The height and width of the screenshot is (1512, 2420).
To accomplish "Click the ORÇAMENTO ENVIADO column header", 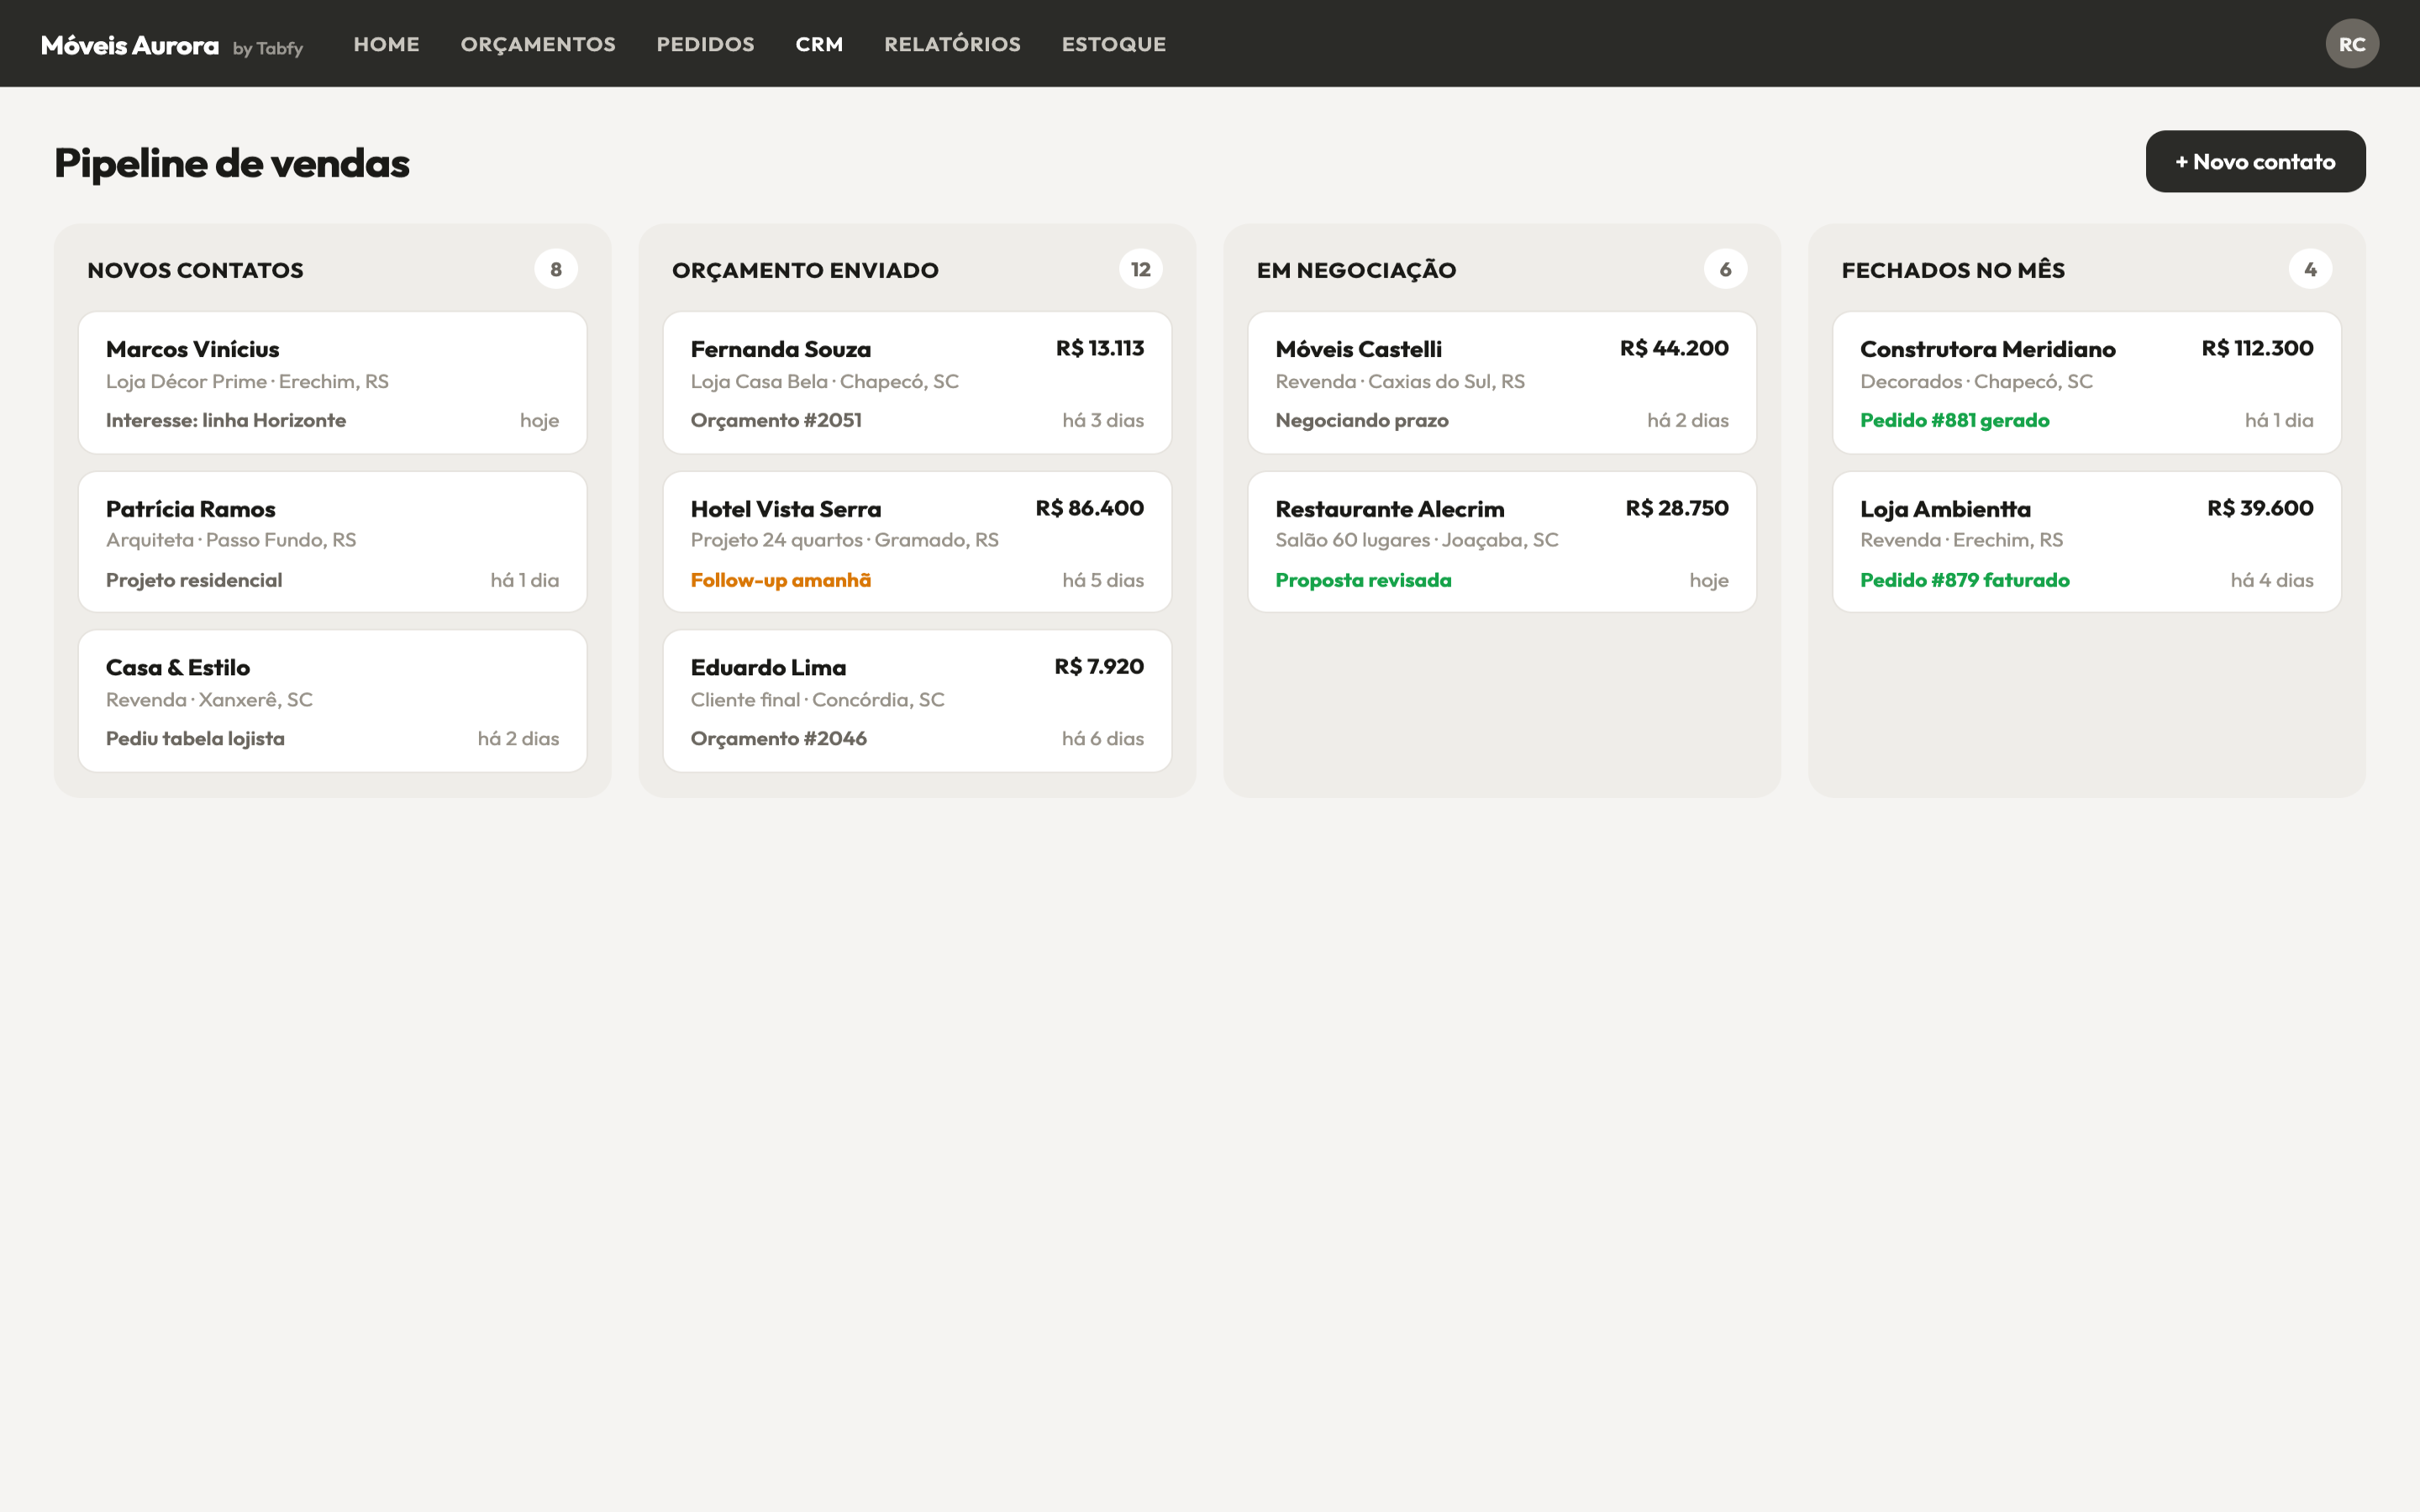I will 805,270.
